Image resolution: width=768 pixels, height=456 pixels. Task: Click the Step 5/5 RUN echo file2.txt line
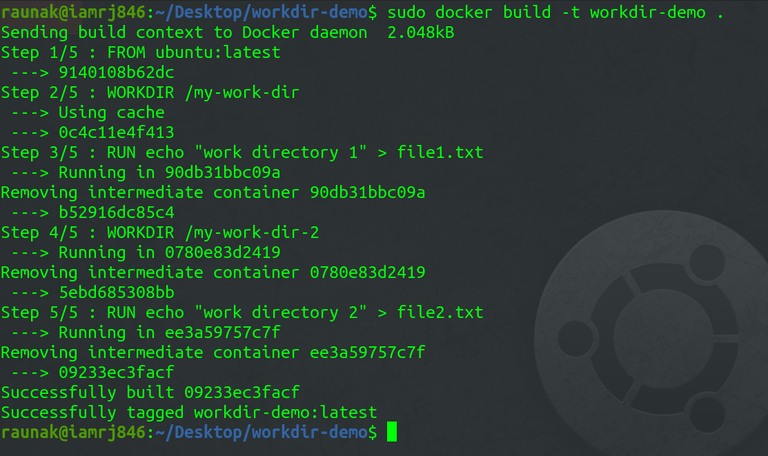pyautogui.click(x=242, y=313)
